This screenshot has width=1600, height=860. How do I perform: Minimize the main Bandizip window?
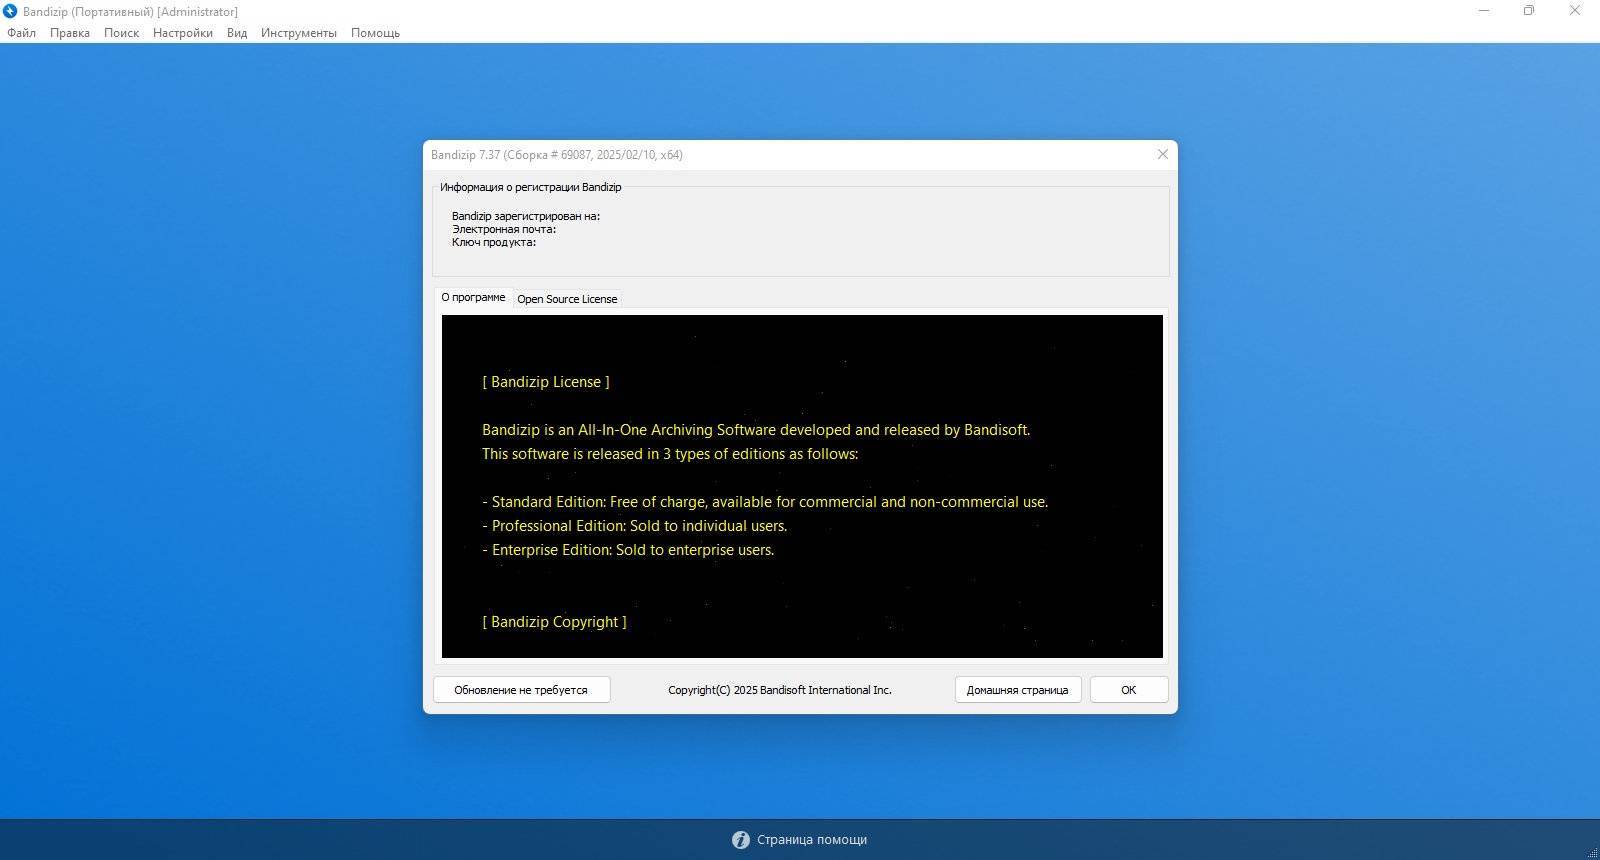[x=1484, y=11]
